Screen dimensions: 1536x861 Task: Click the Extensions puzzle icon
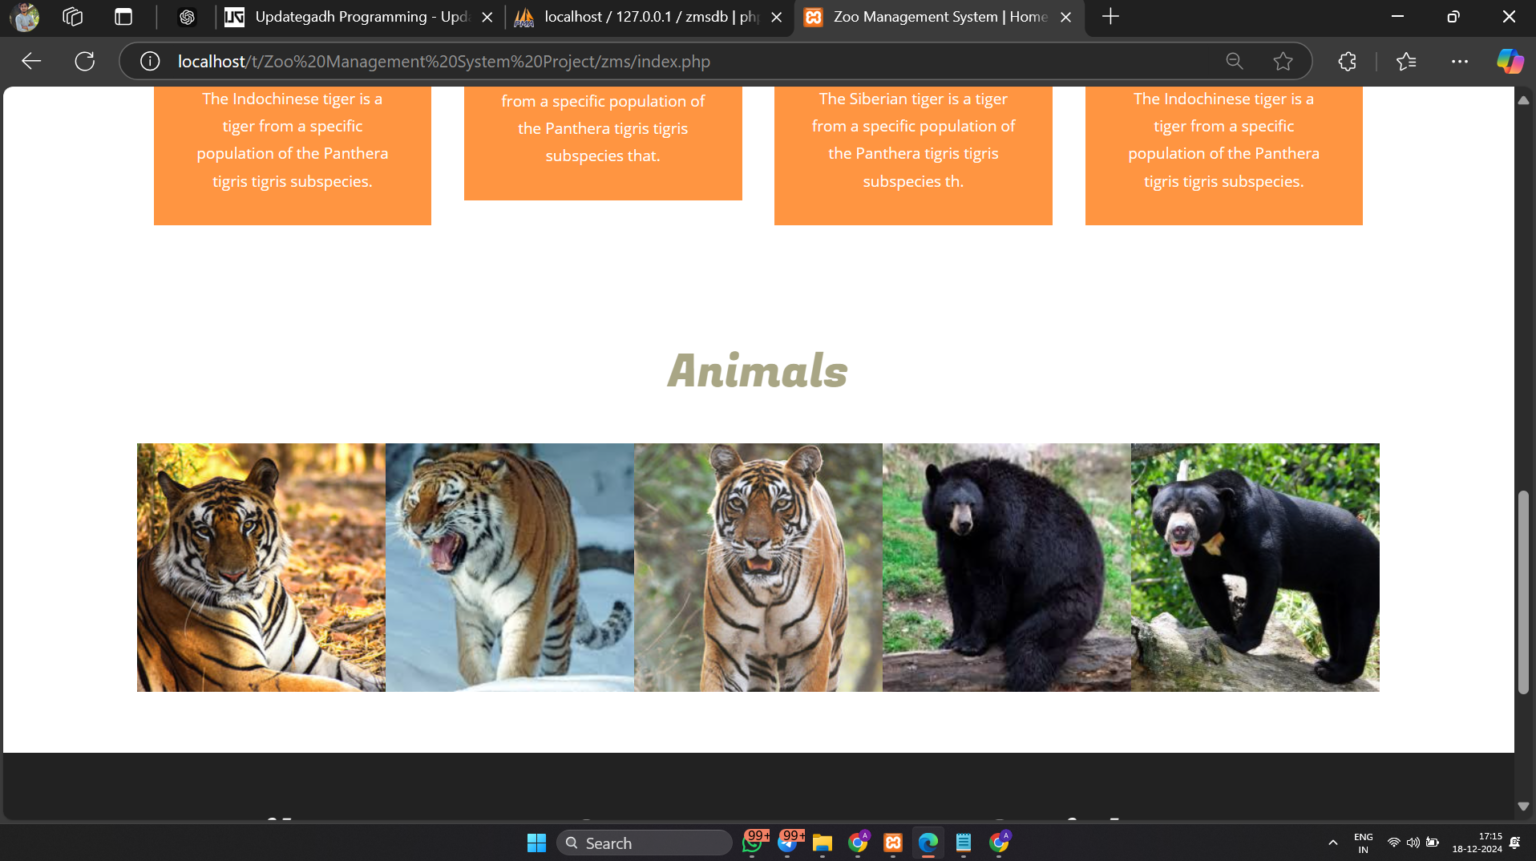click(x=1346, y=61)
